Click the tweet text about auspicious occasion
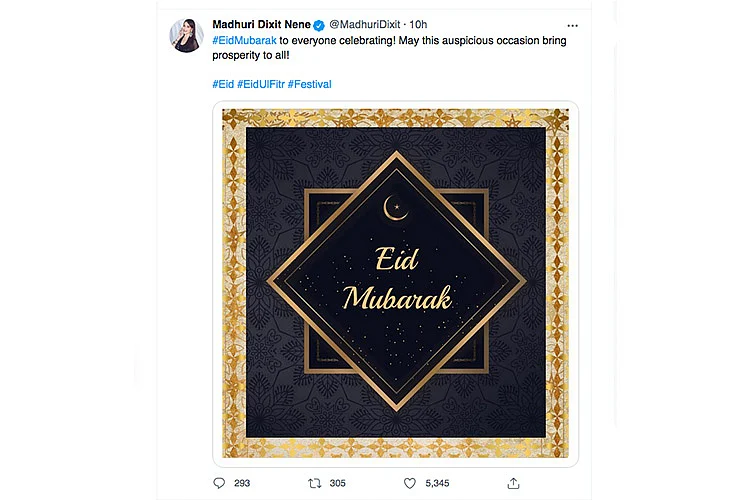The width and height of the screenshot is (750, 500). click(x=389, y=48)
